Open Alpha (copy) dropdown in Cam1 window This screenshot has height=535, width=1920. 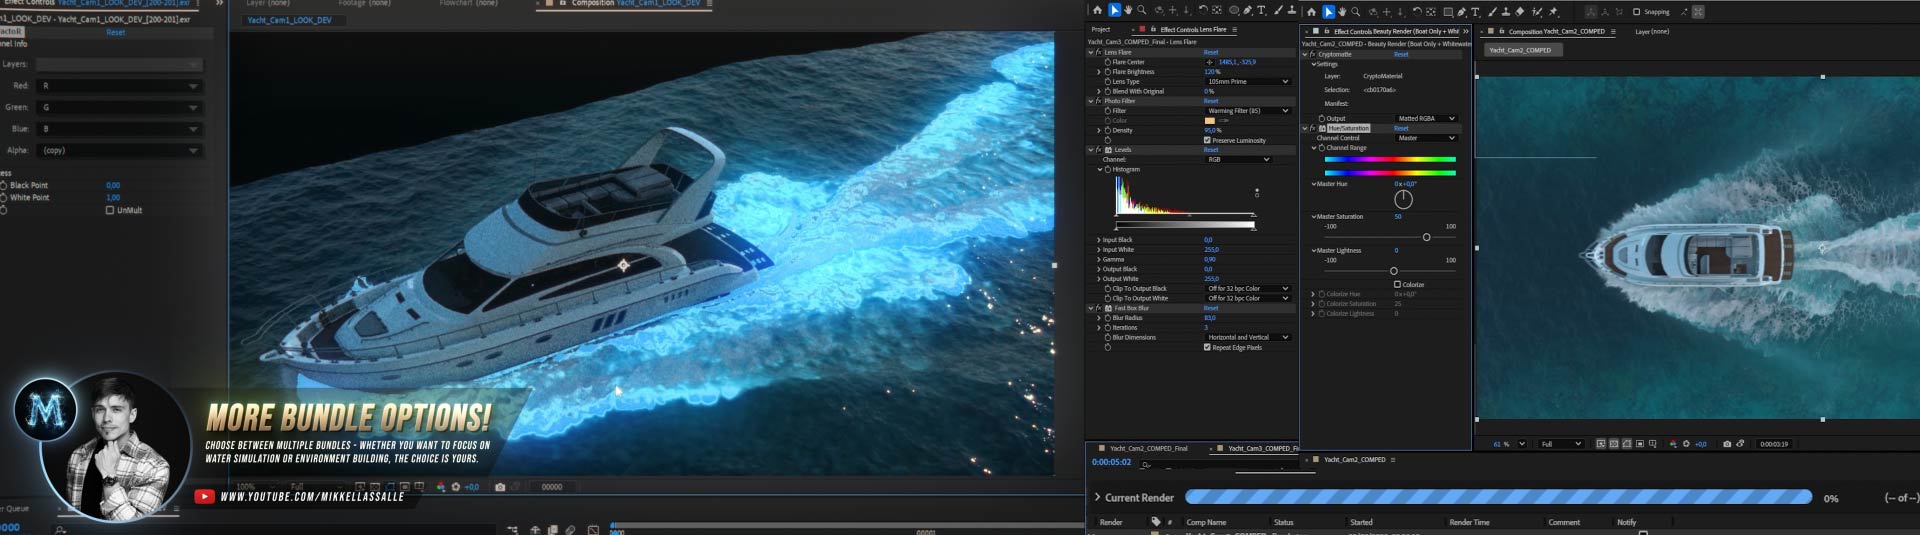(120, 150)
